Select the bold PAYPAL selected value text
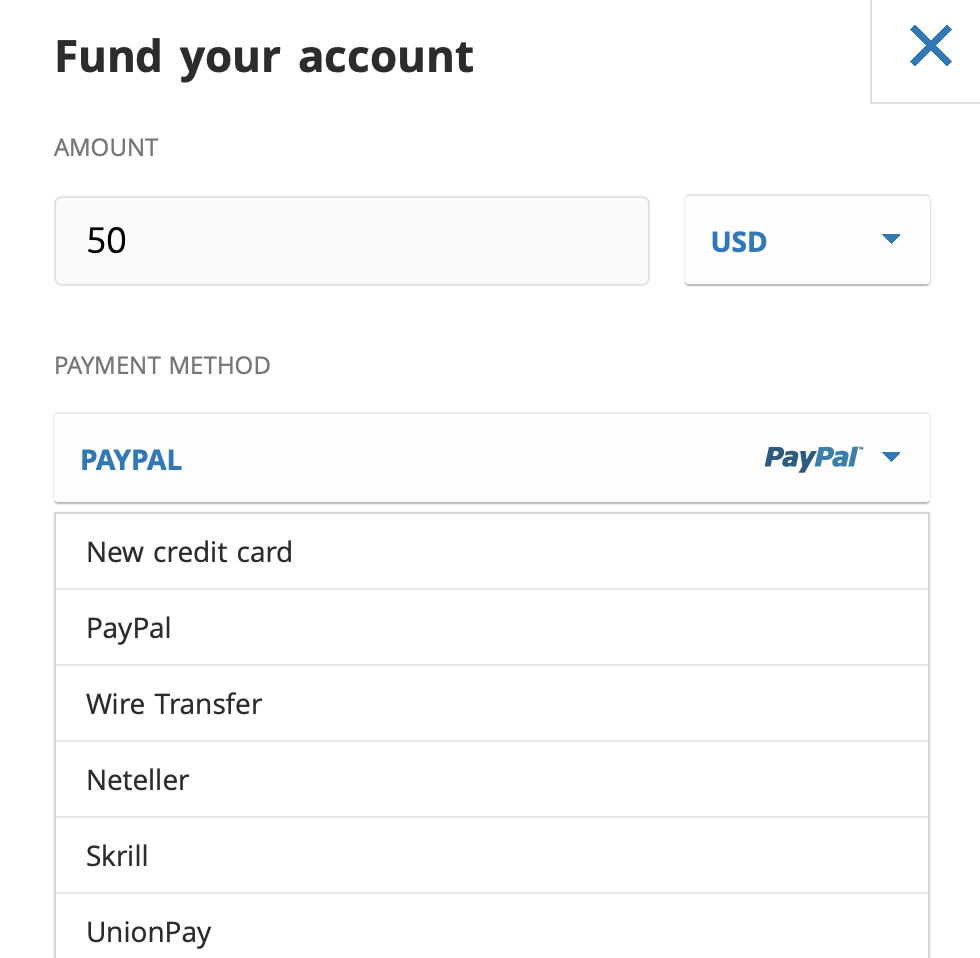The image size is (980, 958). click(x=131, y=460)
